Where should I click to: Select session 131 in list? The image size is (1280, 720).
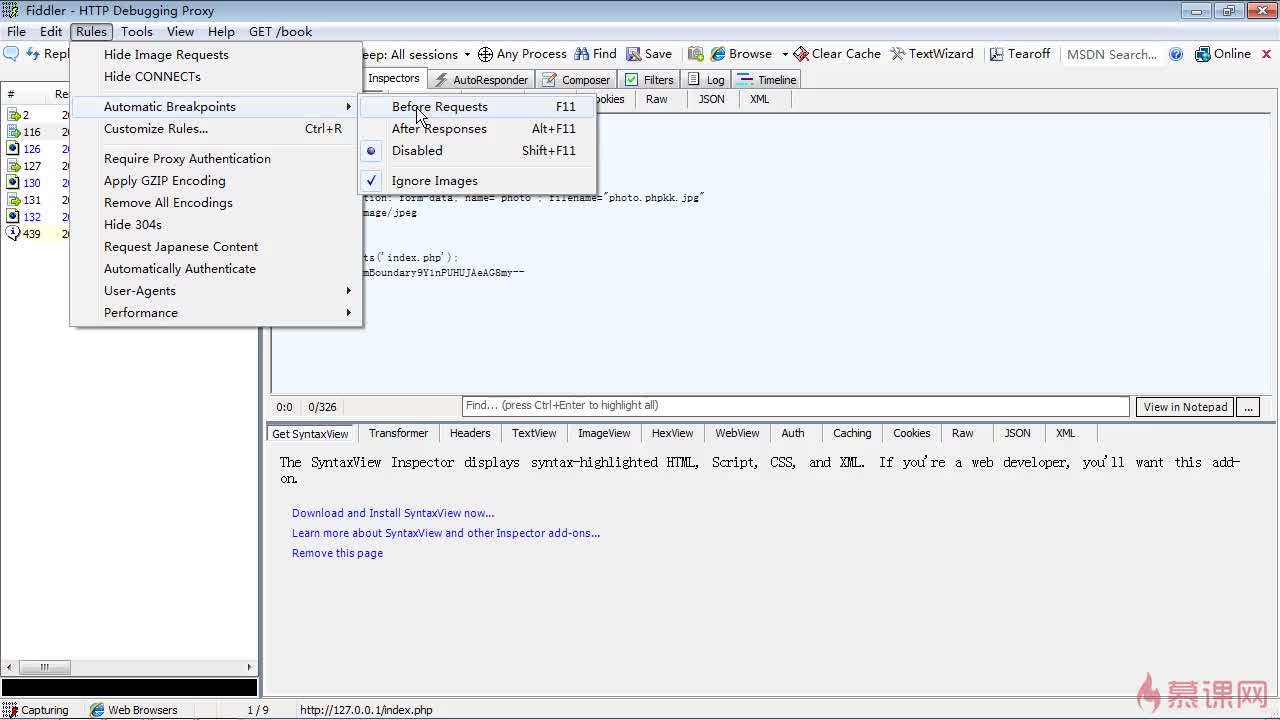[x=35, y=200]
